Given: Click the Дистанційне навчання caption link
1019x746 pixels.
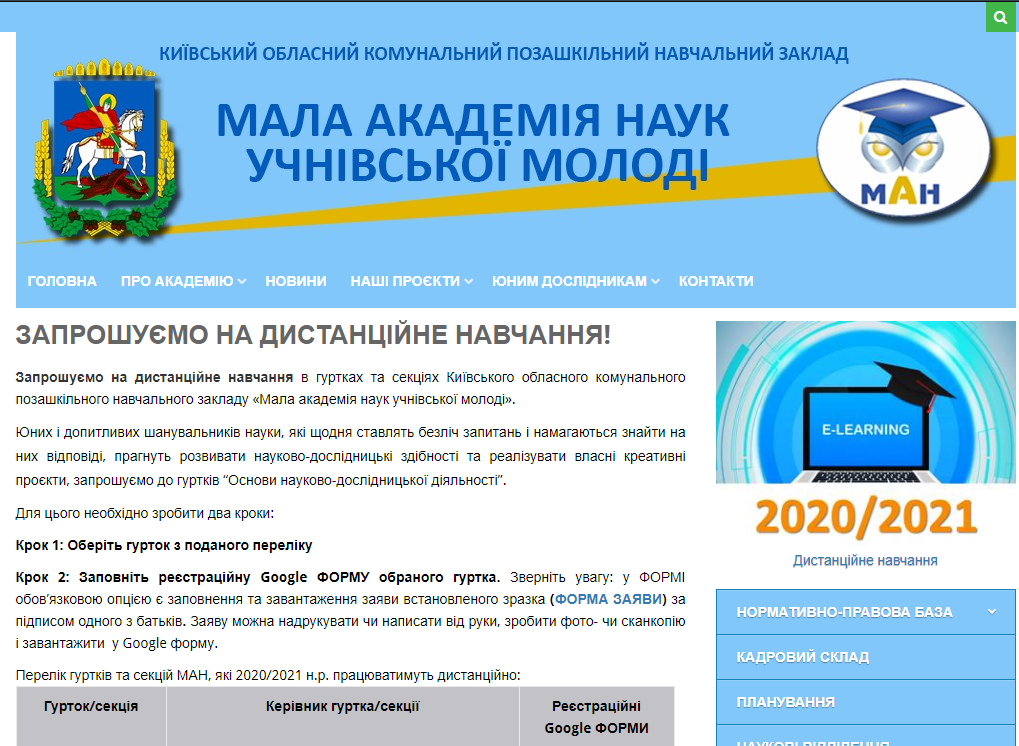Looking at the screenshot, I should pos(865,560).
